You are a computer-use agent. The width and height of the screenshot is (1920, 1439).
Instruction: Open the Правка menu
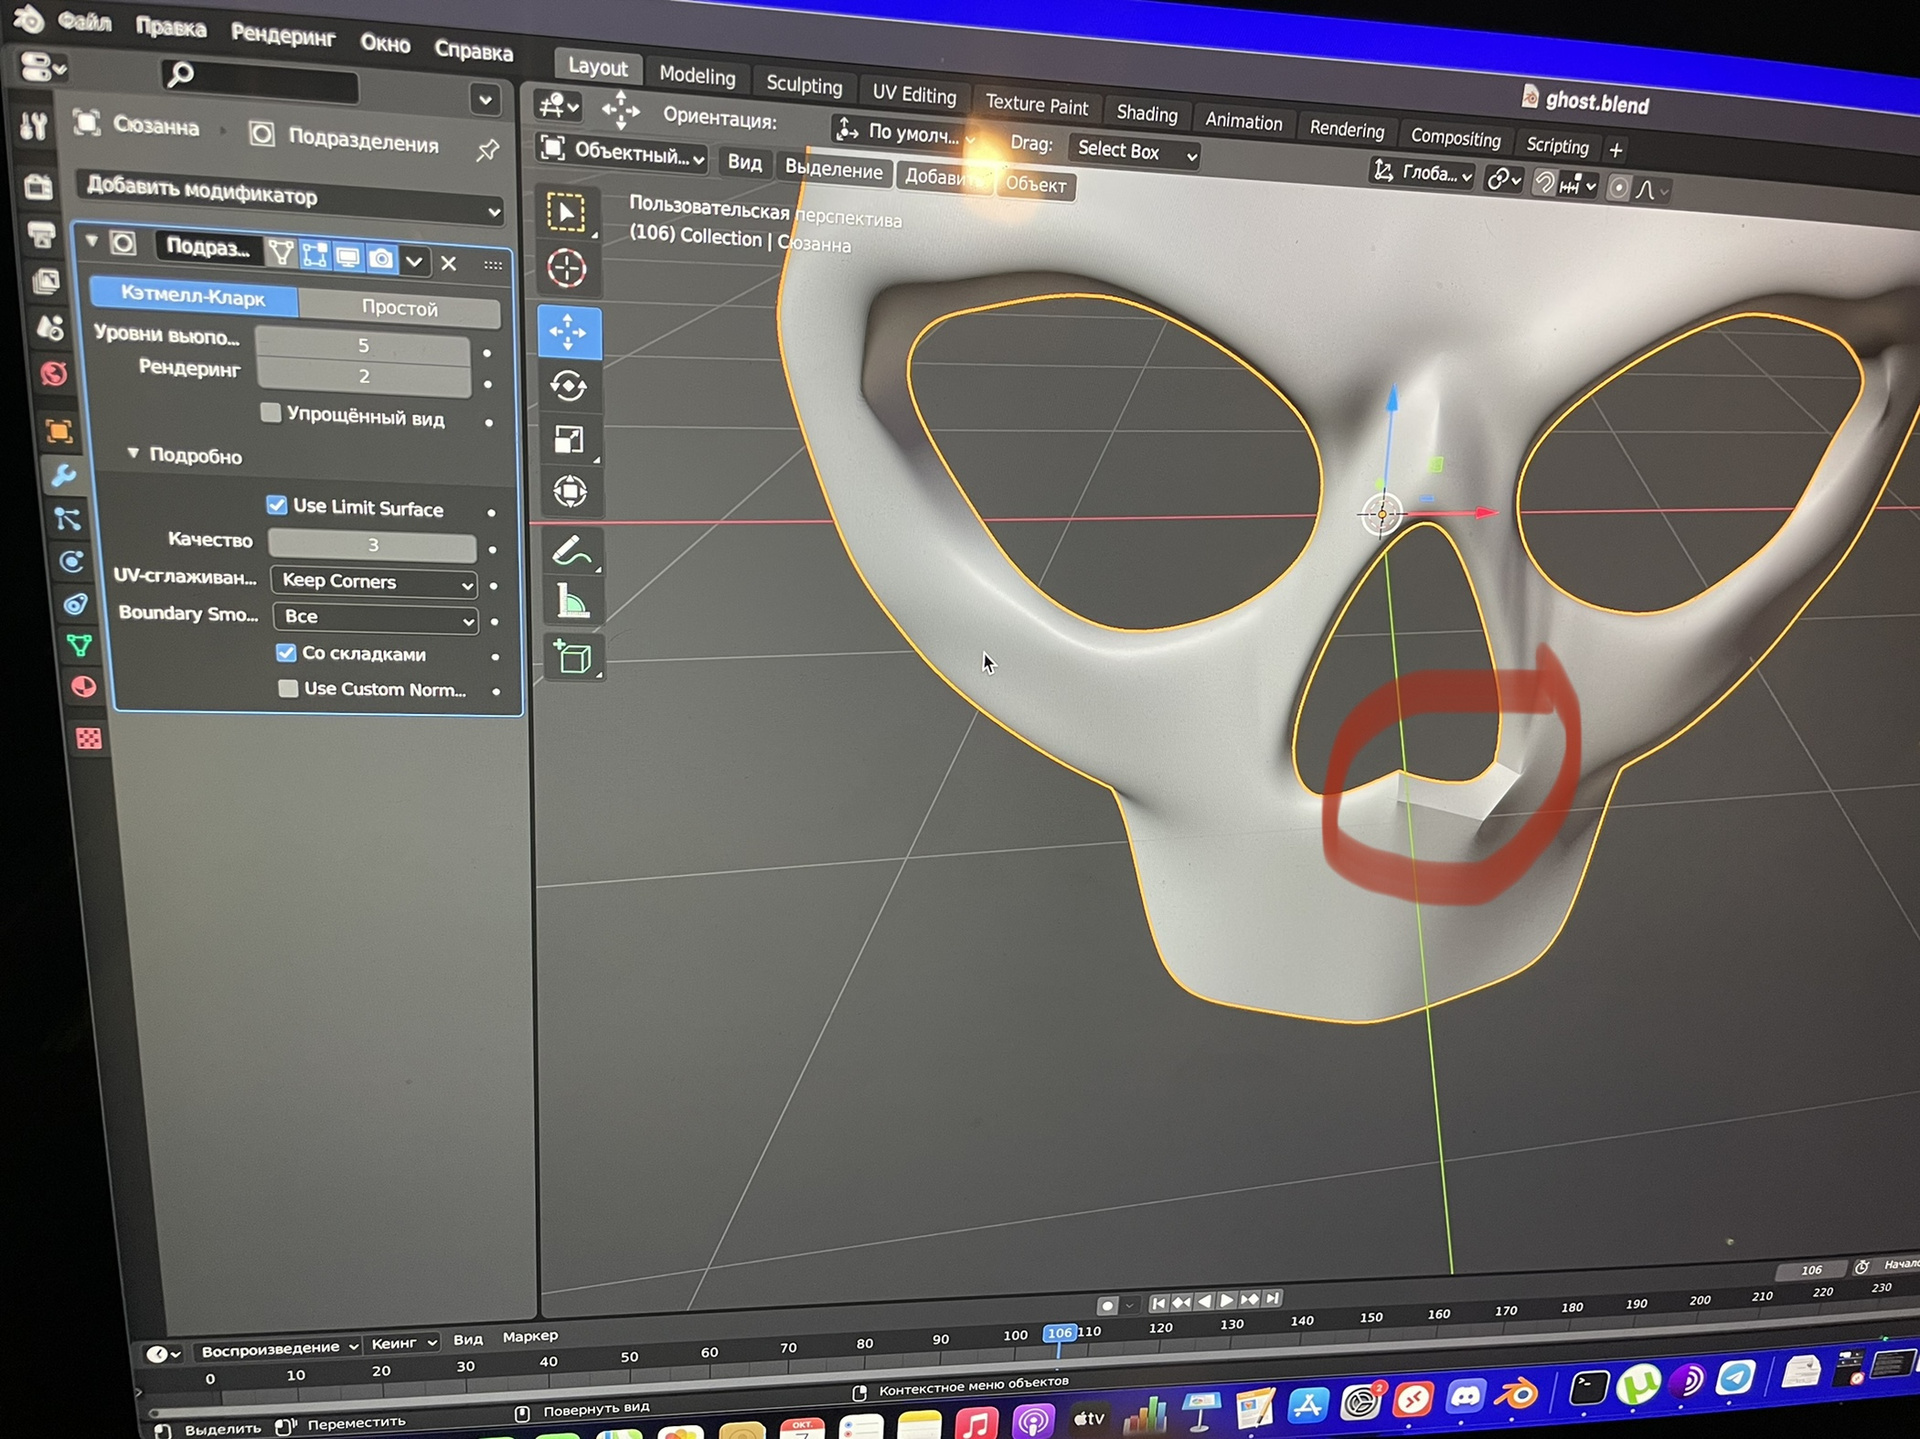click(x=171, y=27)
